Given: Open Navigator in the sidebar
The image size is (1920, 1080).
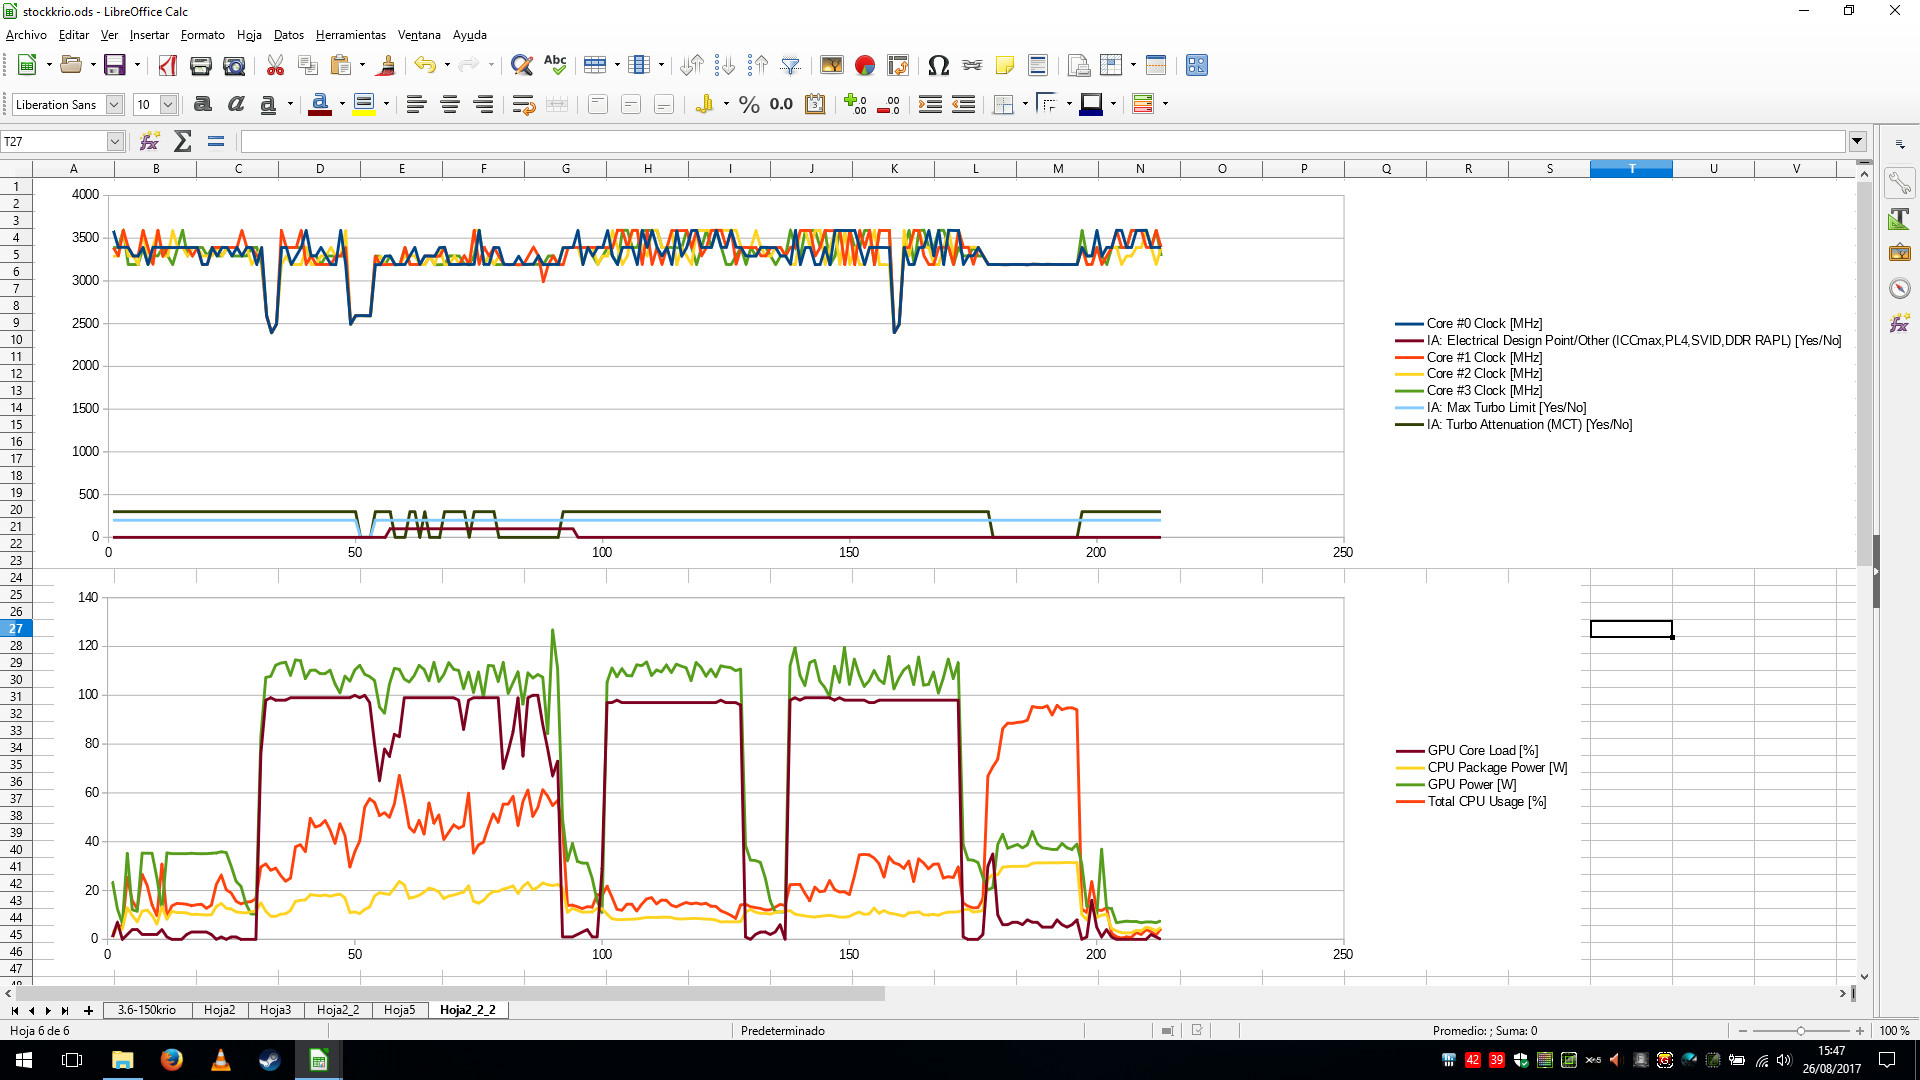Looking at the screenshot, I should 1899,288.
